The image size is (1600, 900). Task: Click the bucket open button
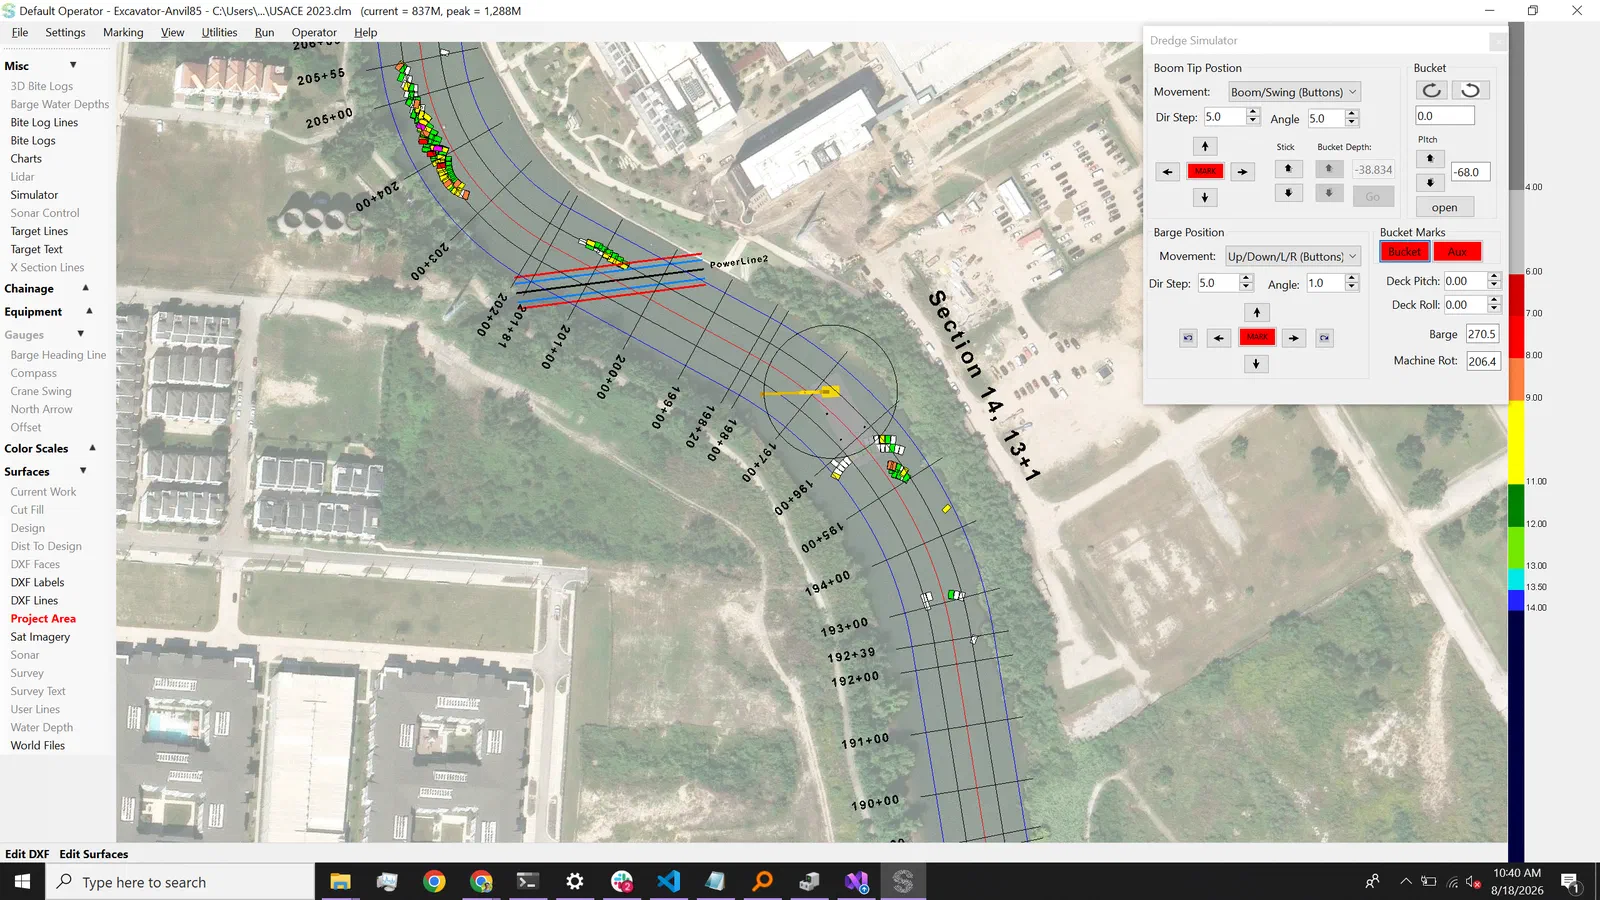tap(1444, 207)
